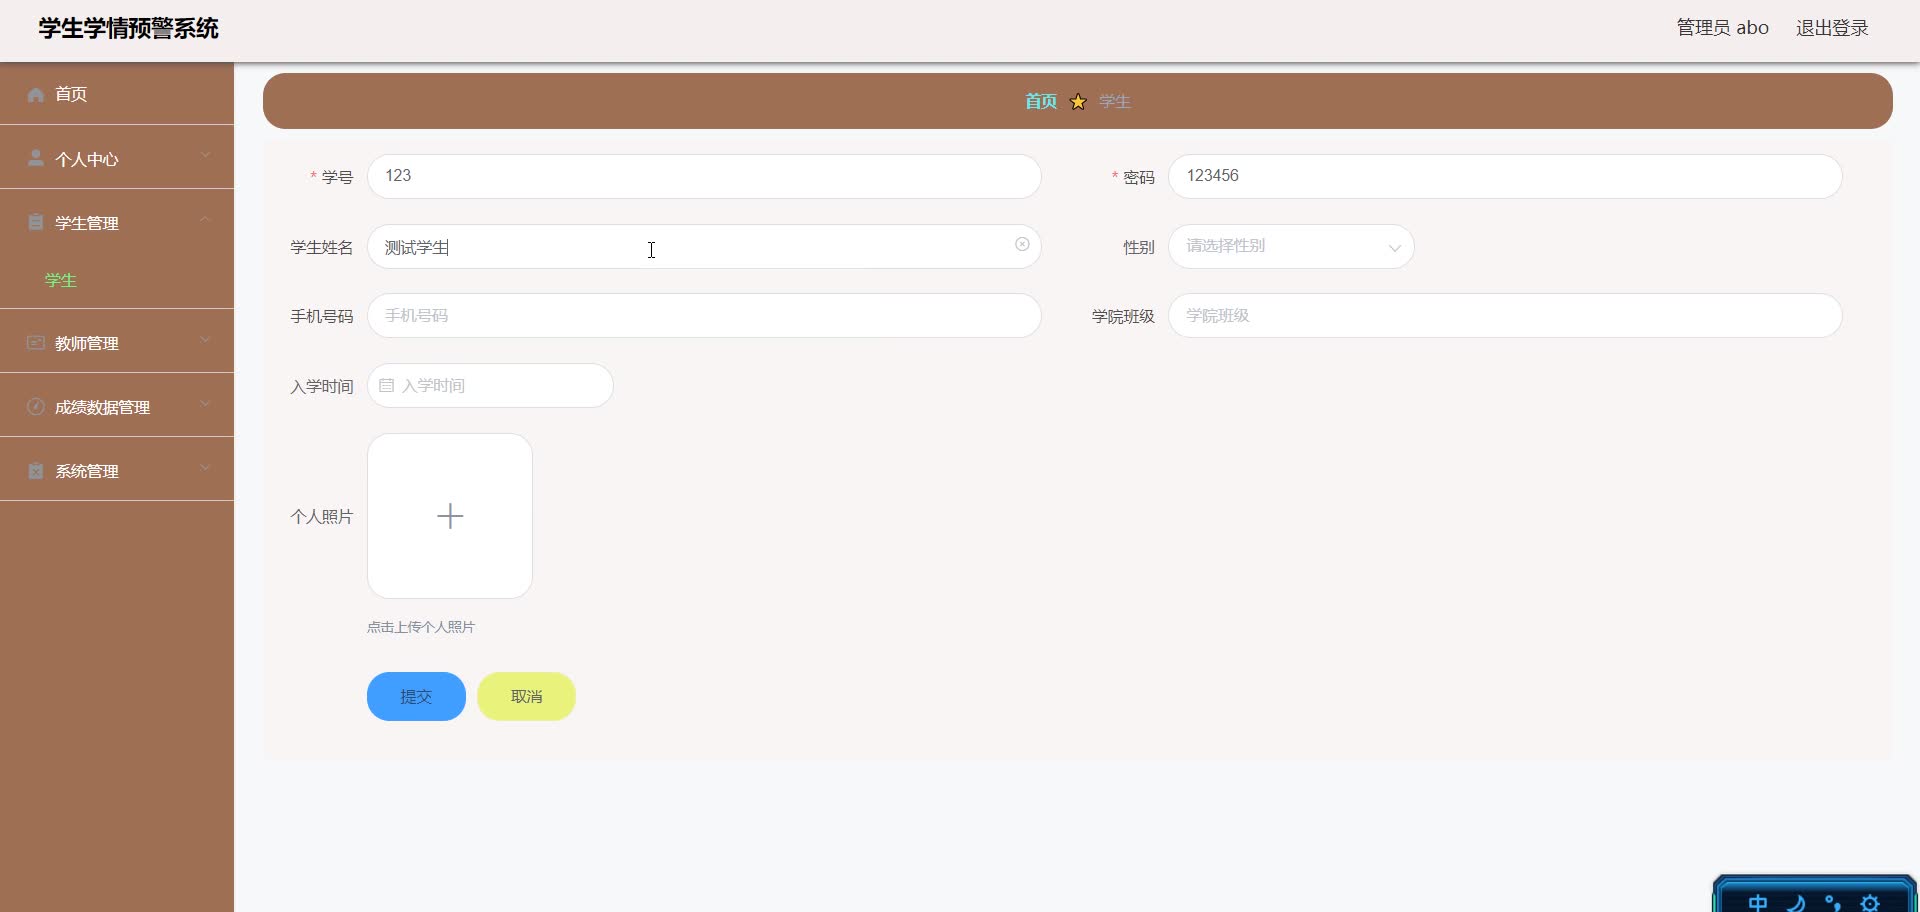Open the 性别 dropdown

[x=1291, y=246]
